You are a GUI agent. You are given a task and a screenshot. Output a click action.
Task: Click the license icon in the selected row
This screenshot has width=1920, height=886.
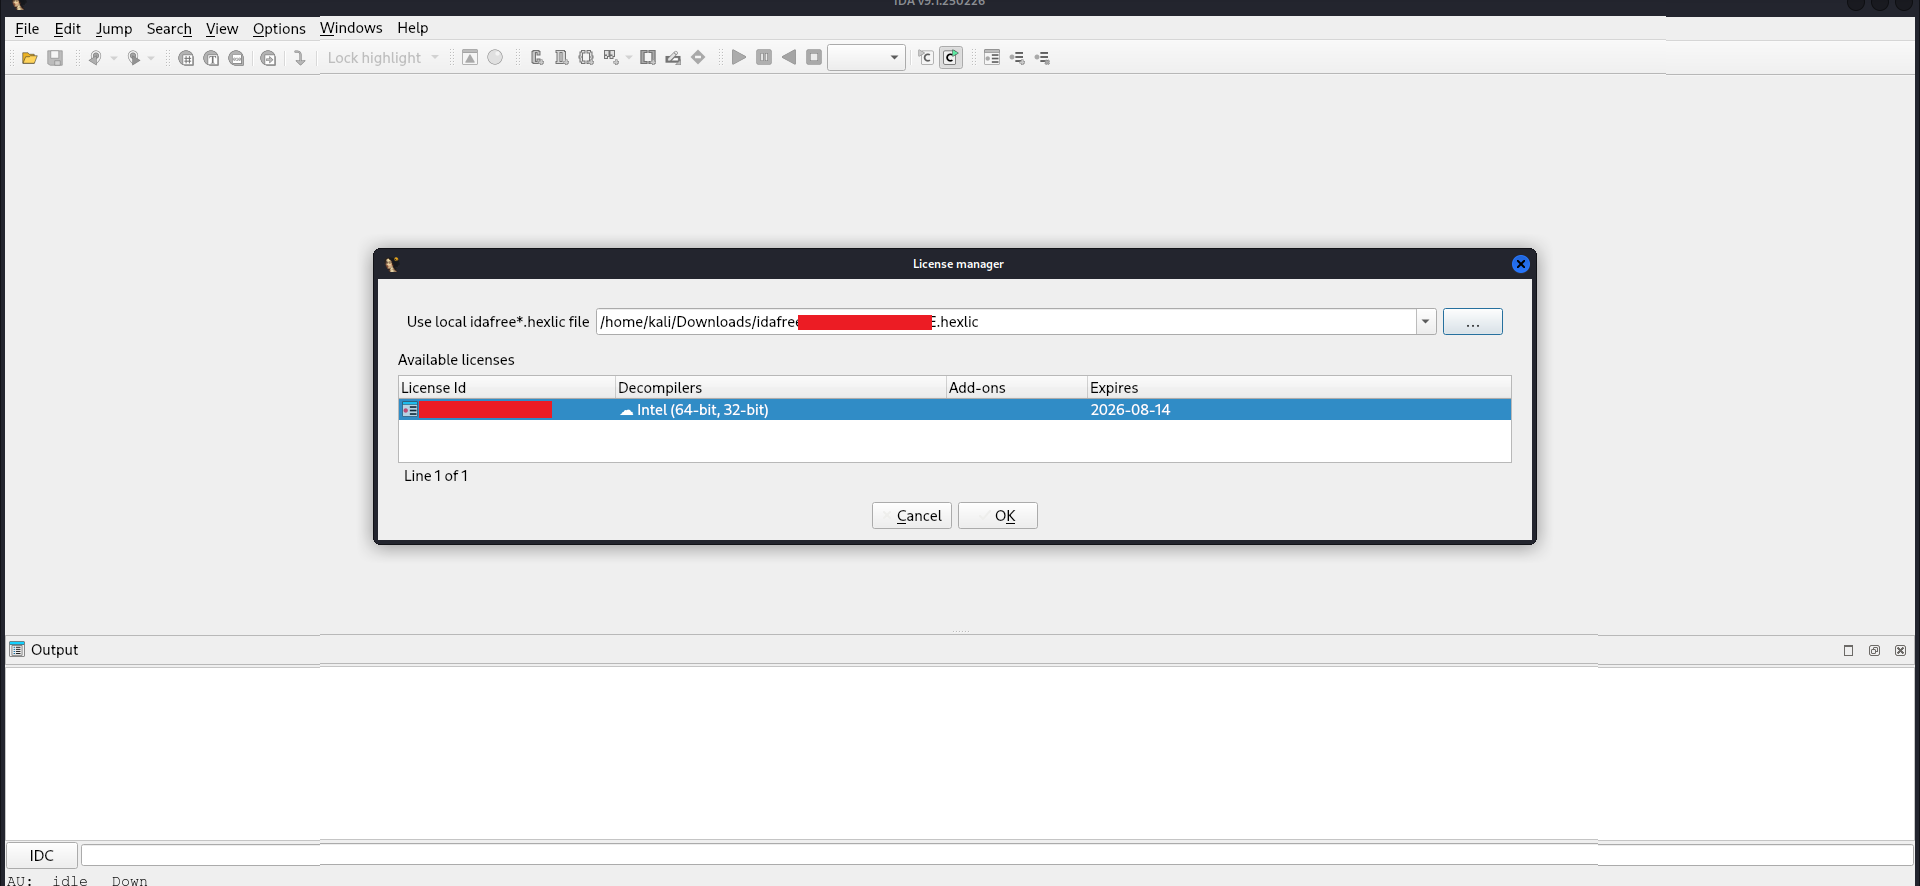(410, 410)
